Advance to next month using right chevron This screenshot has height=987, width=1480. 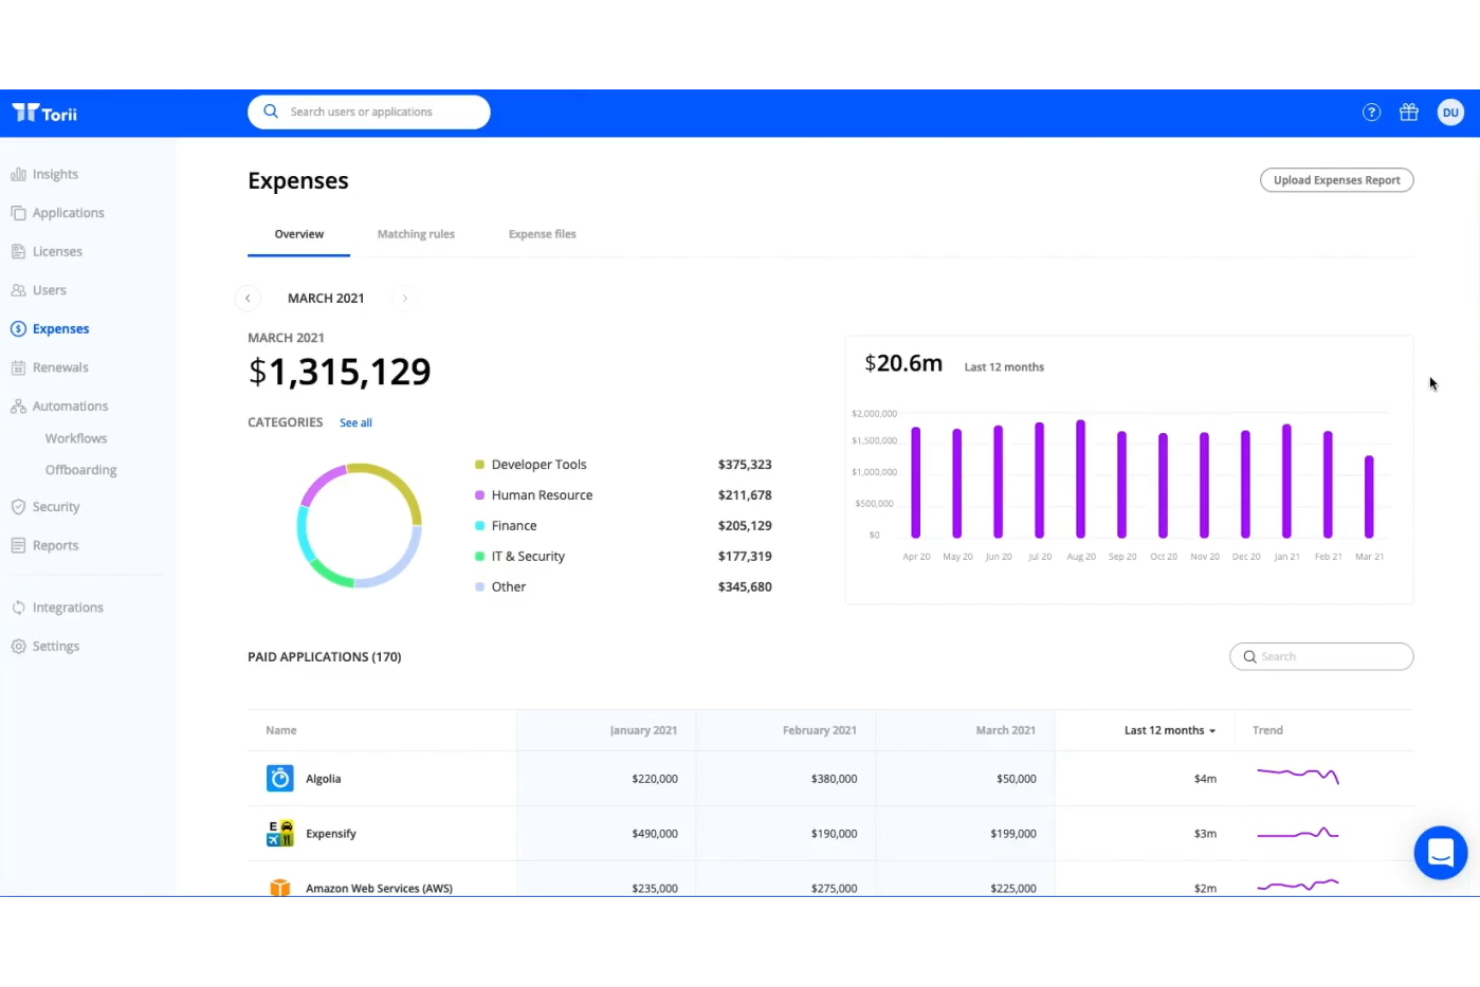pos(404,297)
